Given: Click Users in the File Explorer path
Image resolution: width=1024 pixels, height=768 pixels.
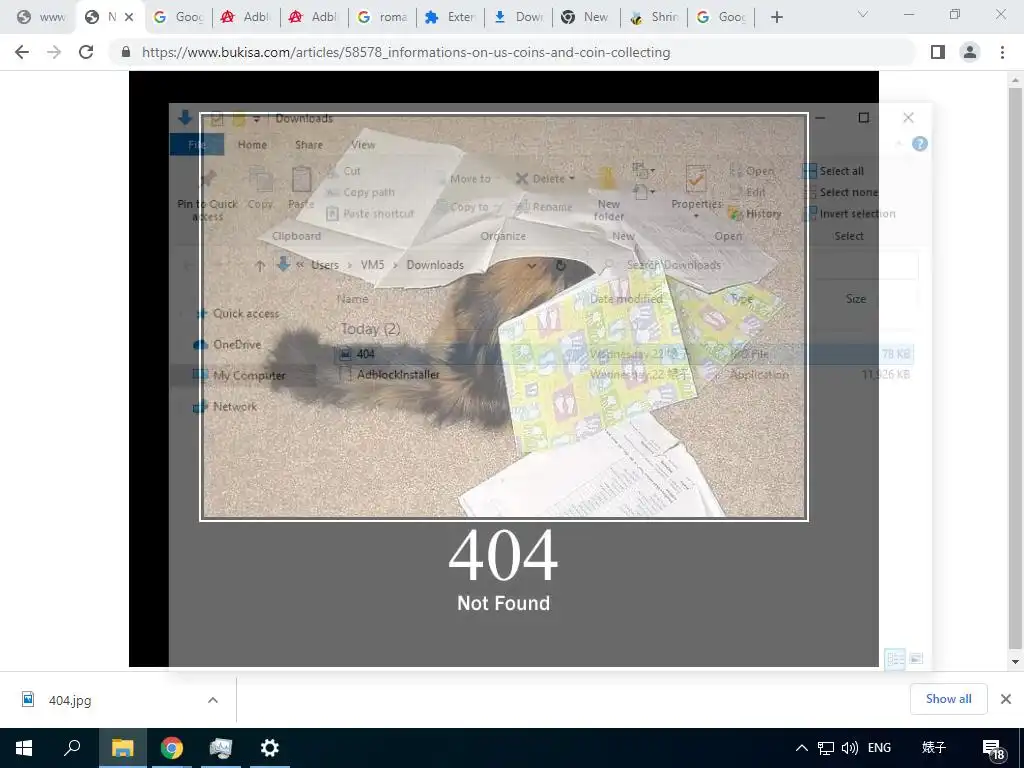Looking at the screenshot, I should click(325, 265).
